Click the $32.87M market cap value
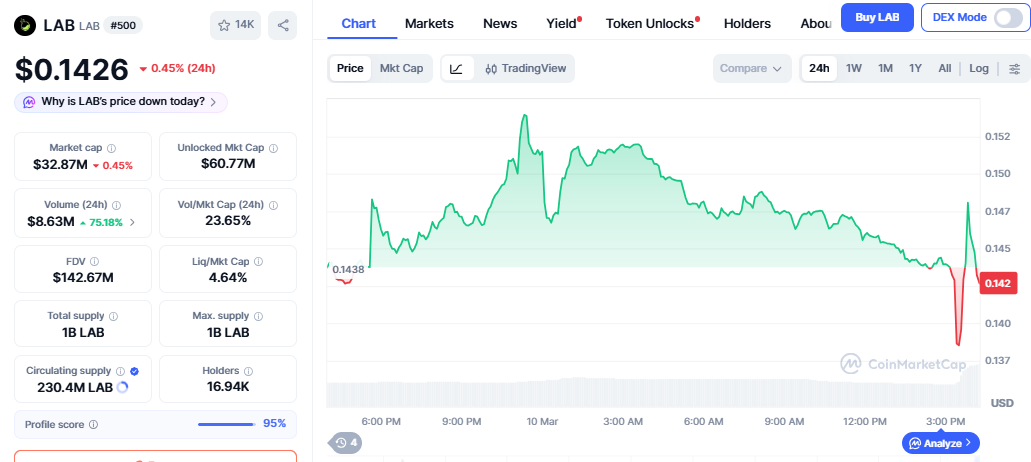1031x462 pixels. (60, 165)
